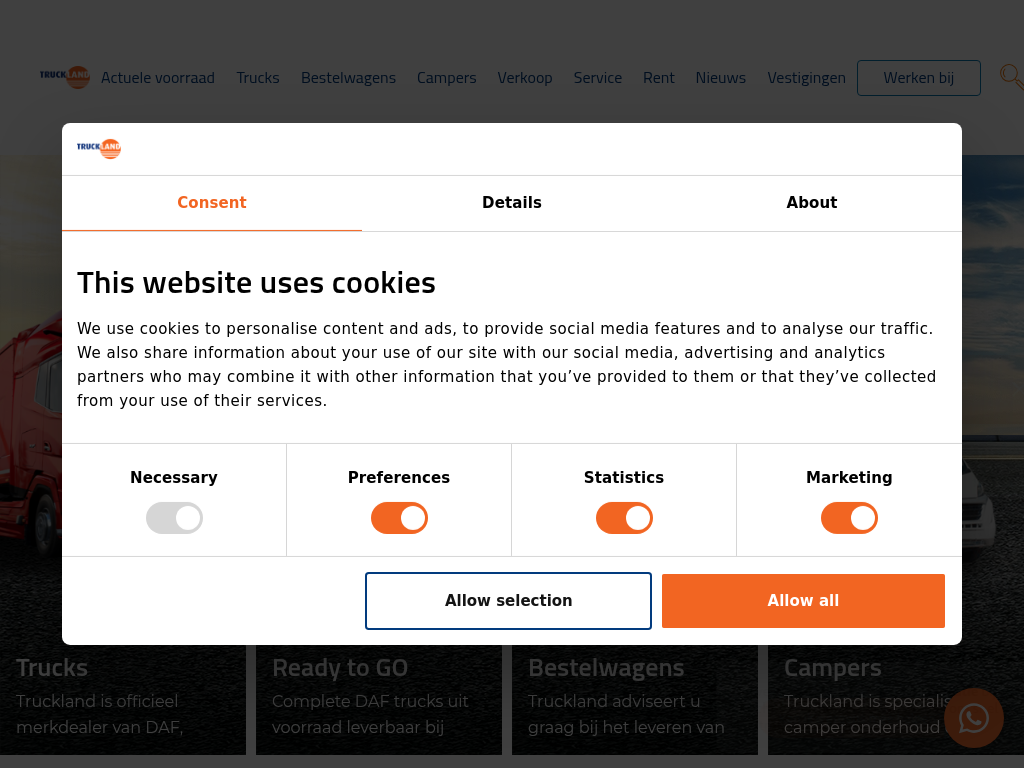Switch to the Details tab
Image resolution: width=1024 pixels, height=768 pixels.
point(512,203)
